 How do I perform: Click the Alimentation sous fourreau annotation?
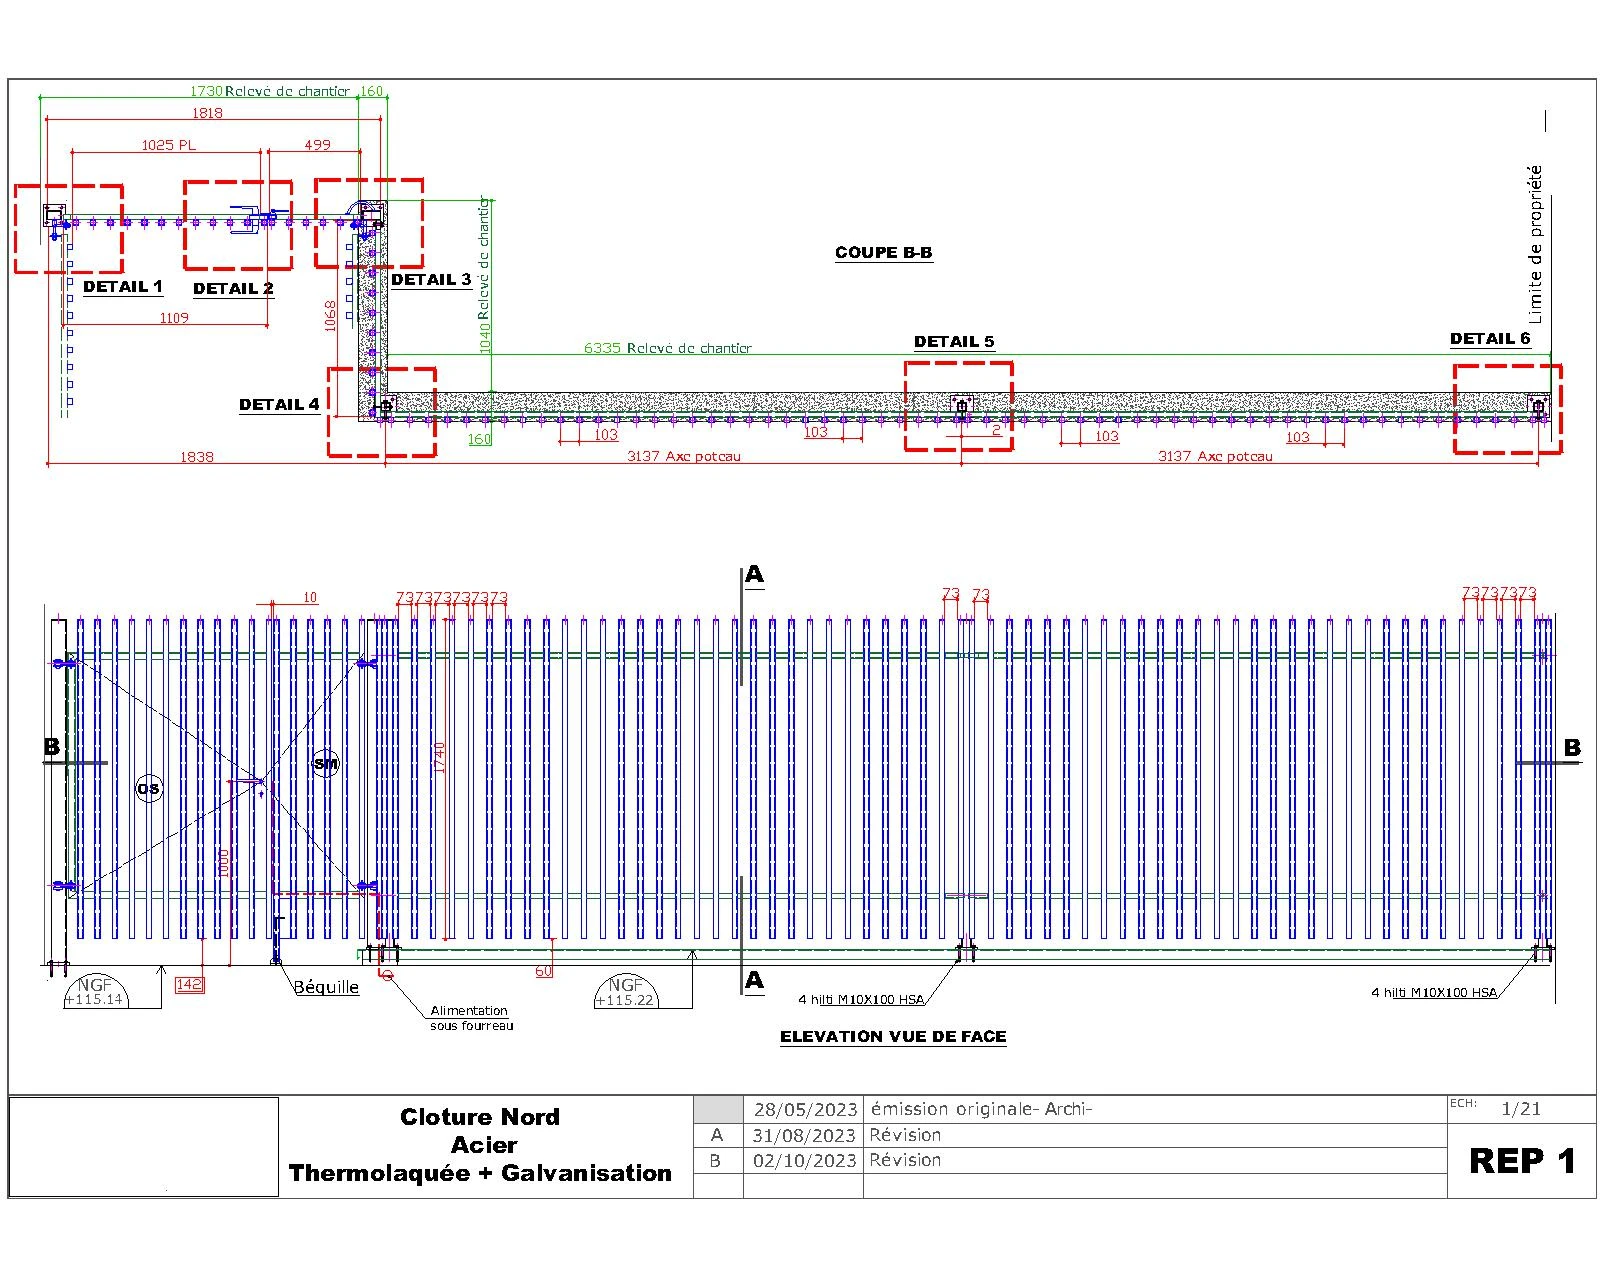pos(468,1017)
